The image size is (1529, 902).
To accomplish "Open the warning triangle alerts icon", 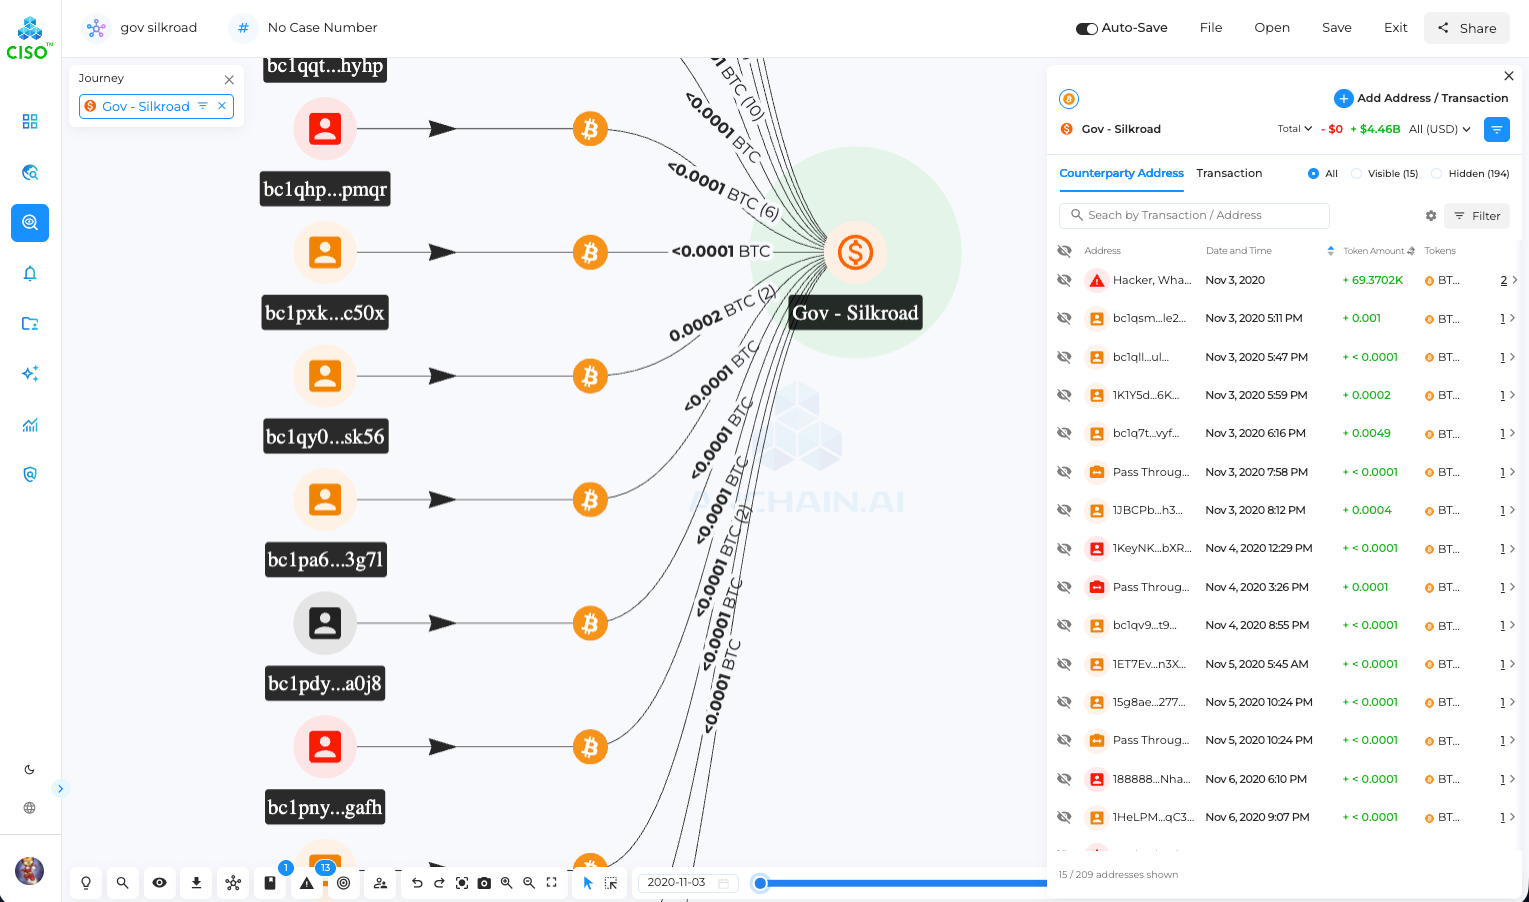I will click(307, 883).
